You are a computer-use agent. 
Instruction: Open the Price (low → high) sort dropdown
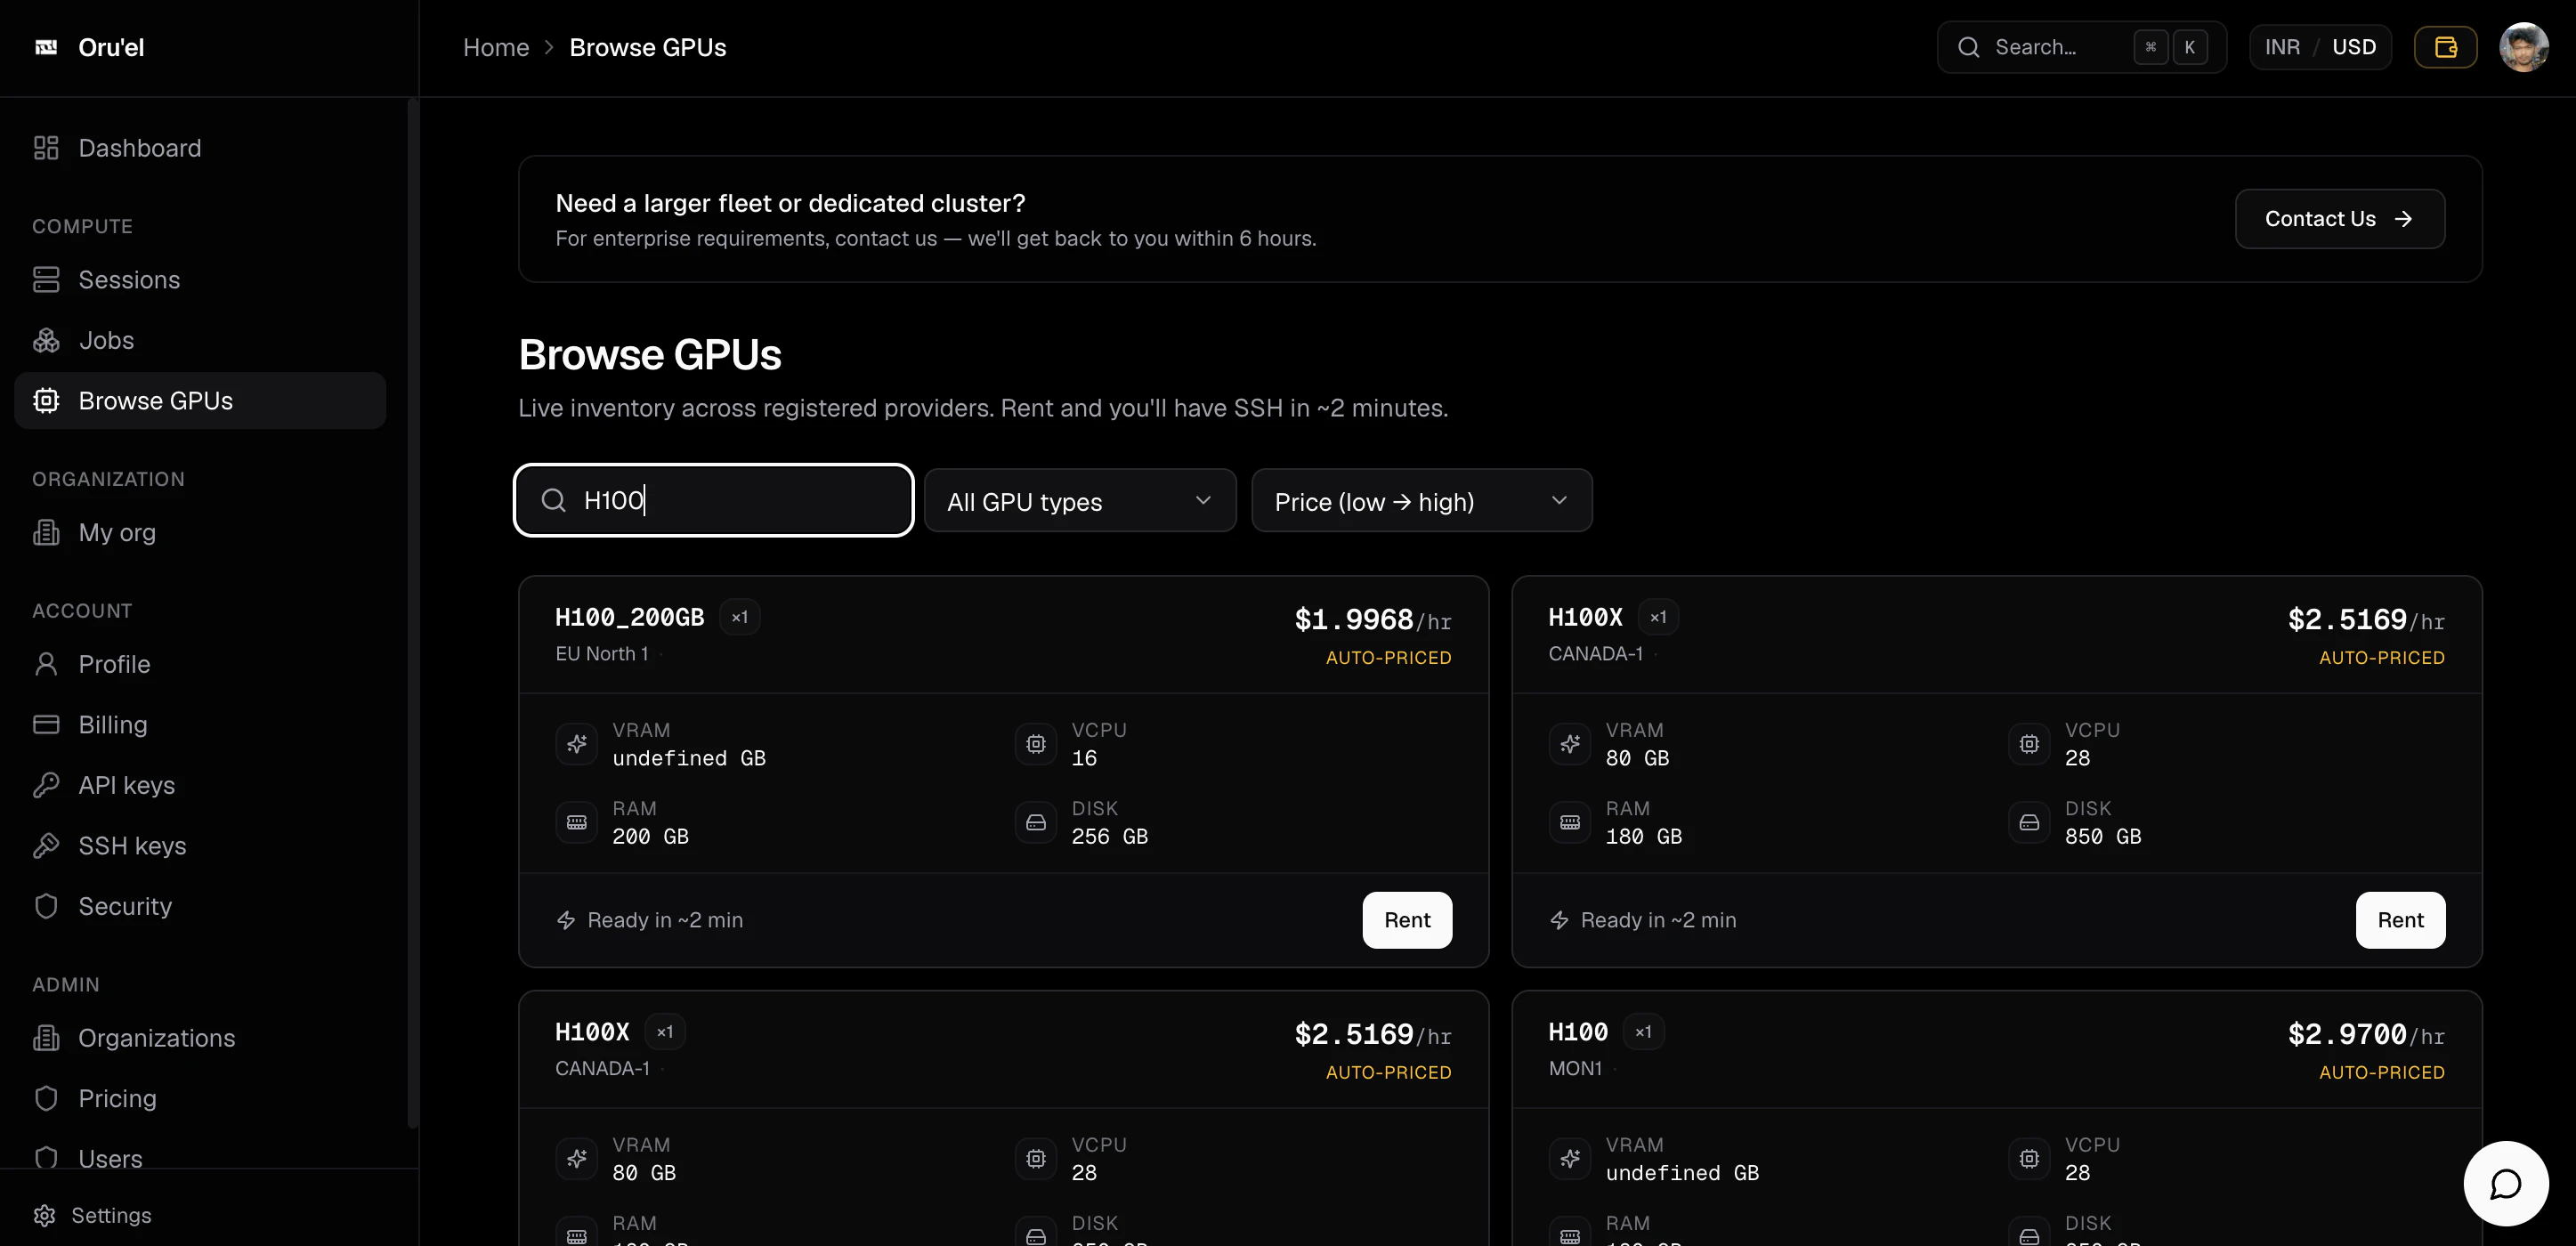click(1421, 501)
